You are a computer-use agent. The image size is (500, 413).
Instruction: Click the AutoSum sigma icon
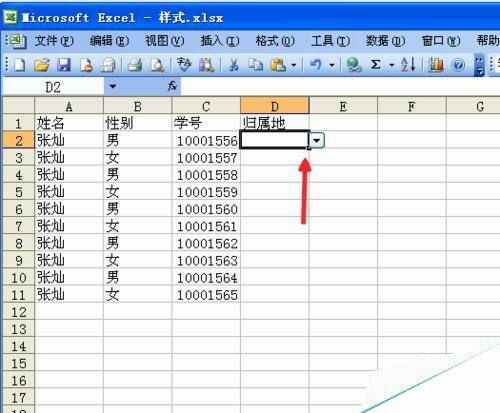[x=376, y=64]
